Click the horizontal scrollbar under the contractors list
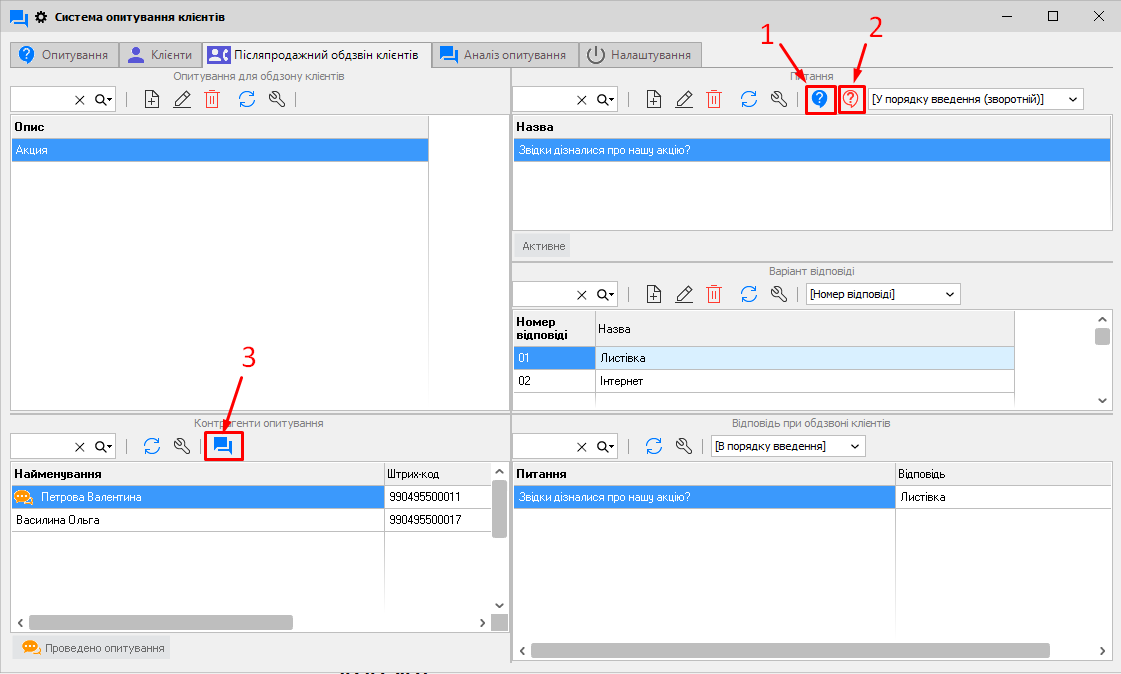1121x674 pixels. pyautogui.click(x=160, y=622)
